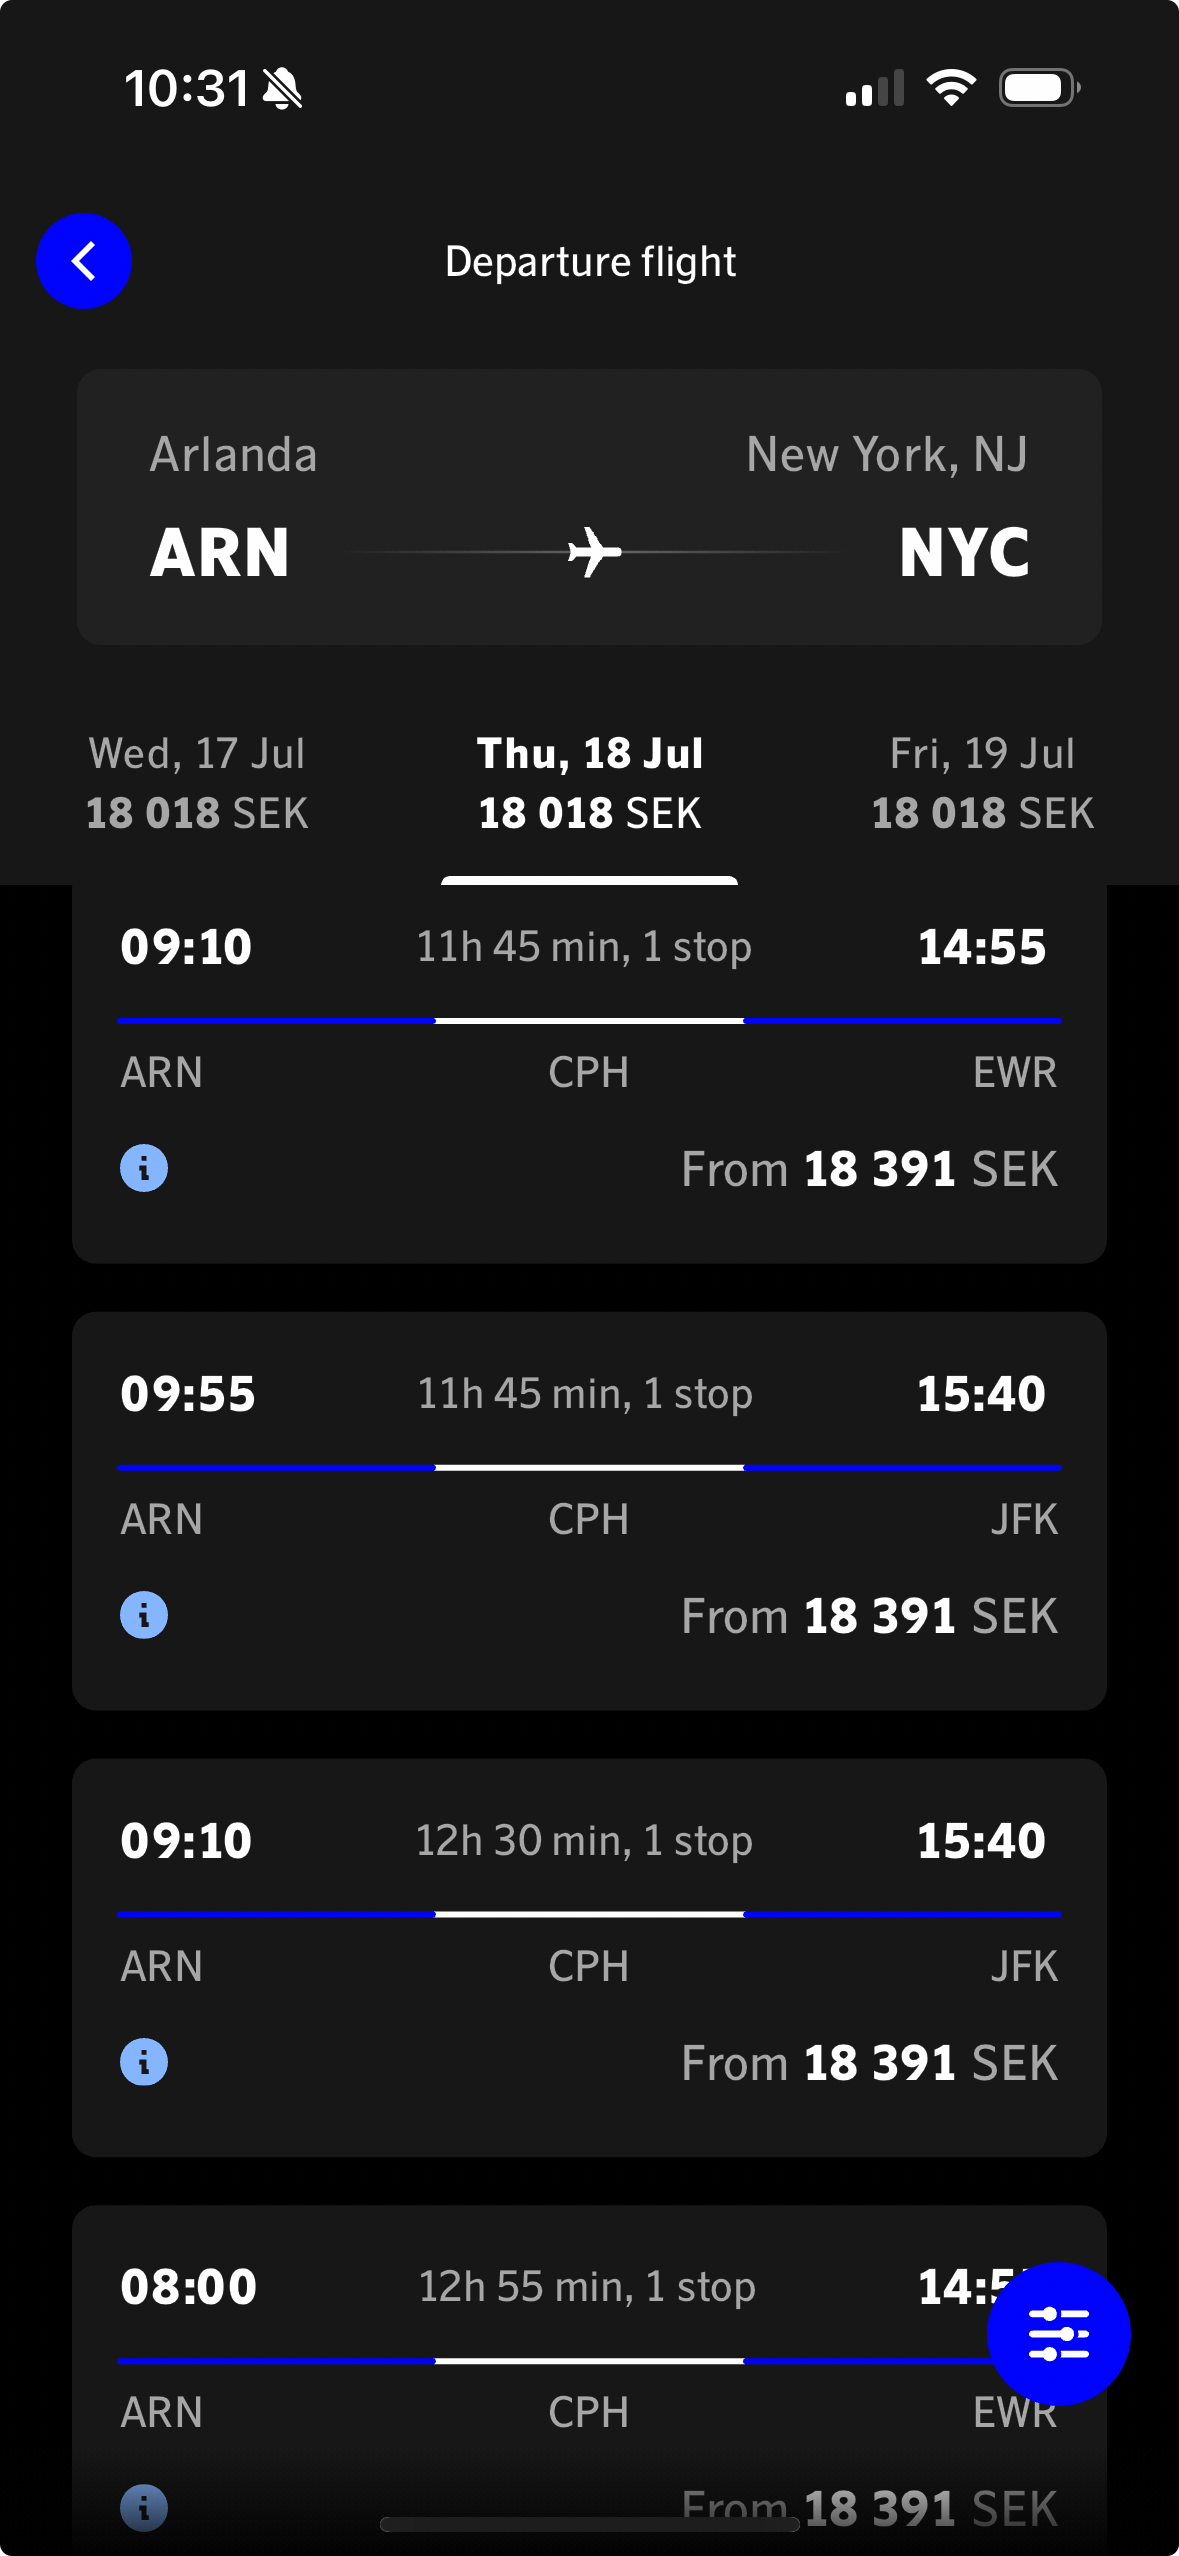1179x2556 pixels.
Task: Tap the battery indicator icon
Action: coord(1039,88)
